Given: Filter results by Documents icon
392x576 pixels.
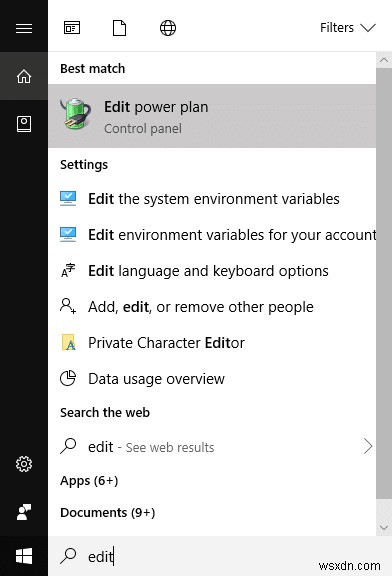Looking at the screenshot, I should coord(119,28).
